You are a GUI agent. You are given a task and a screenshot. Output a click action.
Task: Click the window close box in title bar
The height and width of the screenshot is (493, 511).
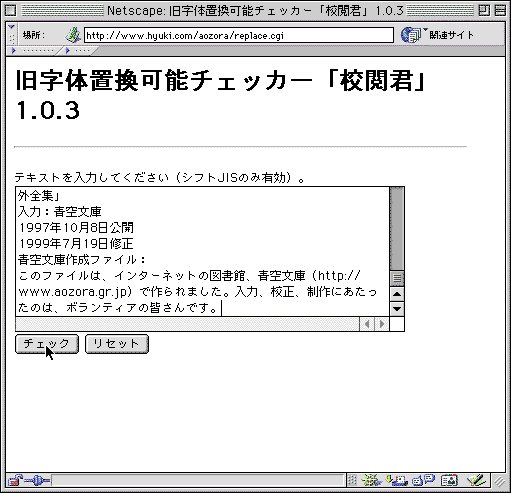coord(11,11)
